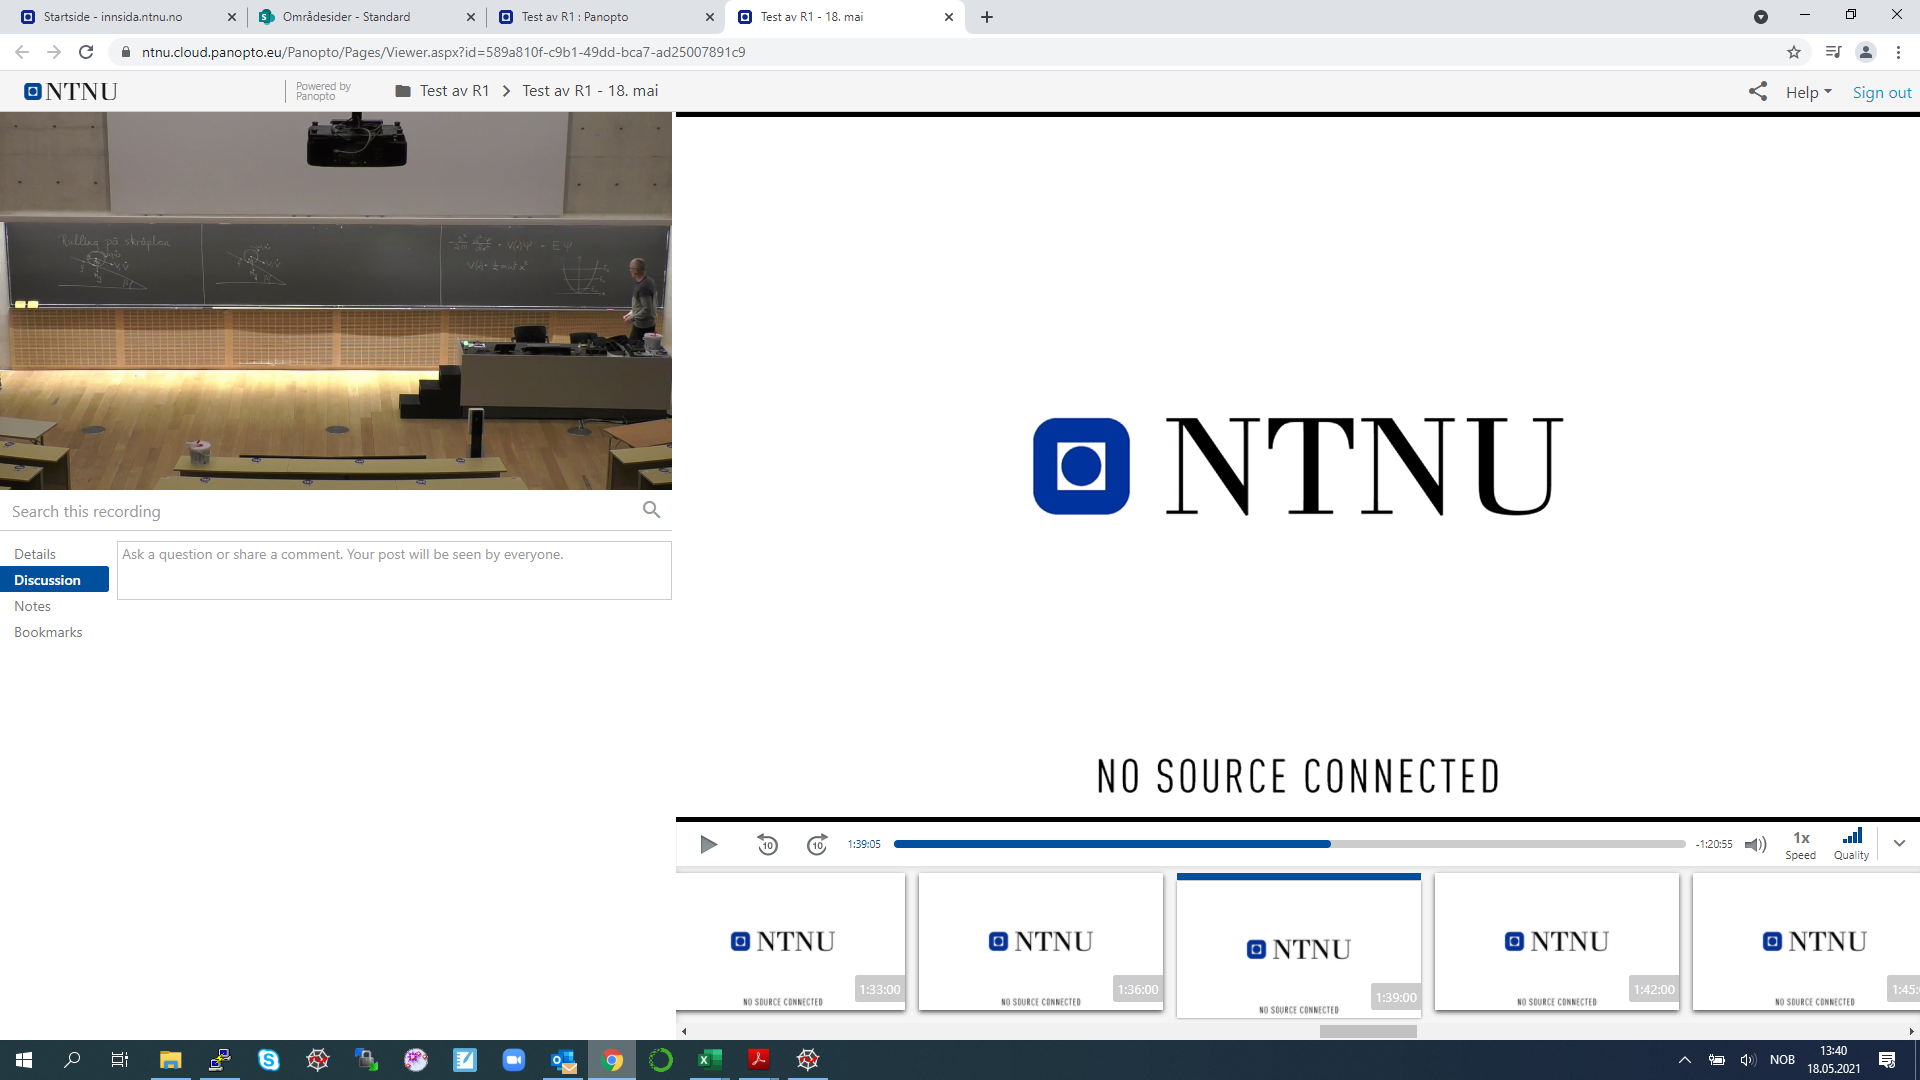Click the lecture hall camera video
The width and height of the screenshot is (1920, 1080).
coord(336,301)
